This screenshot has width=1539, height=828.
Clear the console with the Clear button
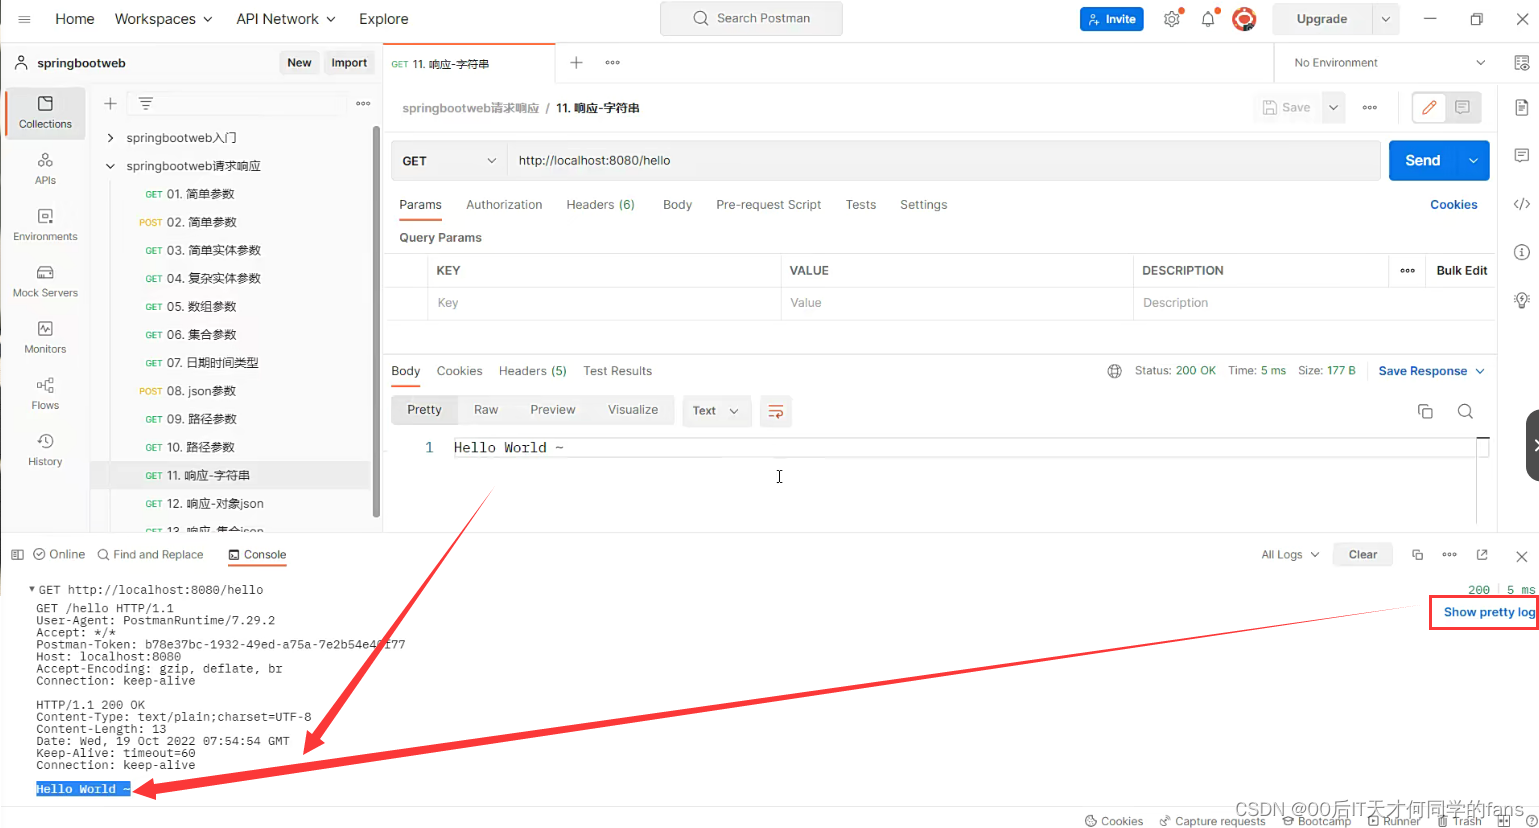tap(1362, 554)
